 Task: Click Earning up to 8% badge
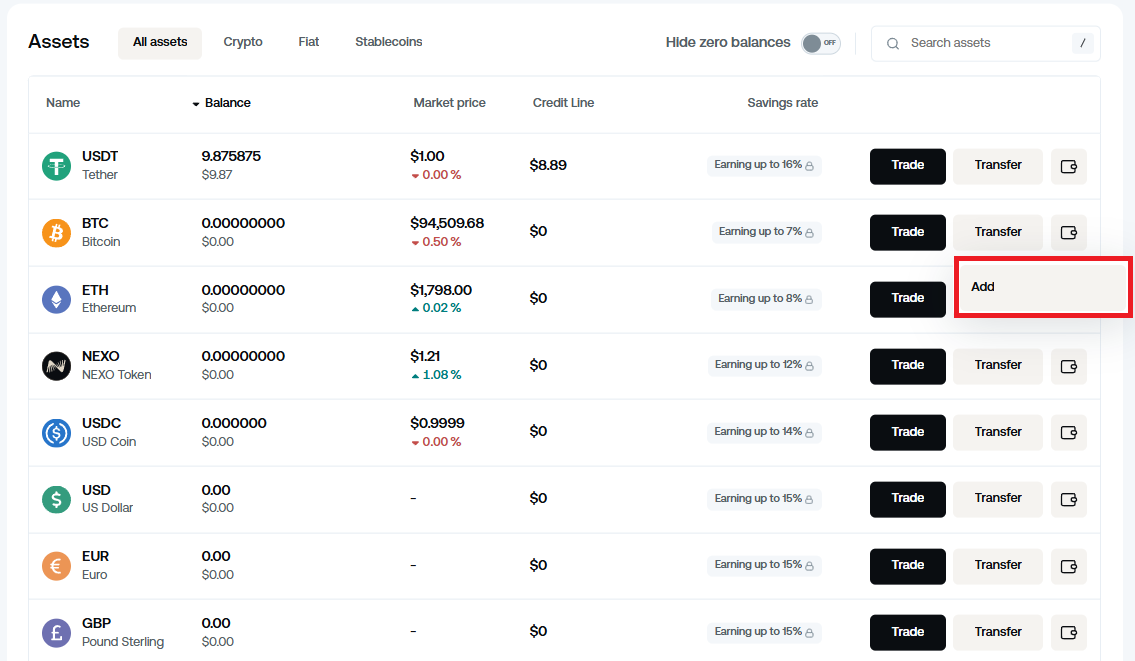[x=766, y=298]
